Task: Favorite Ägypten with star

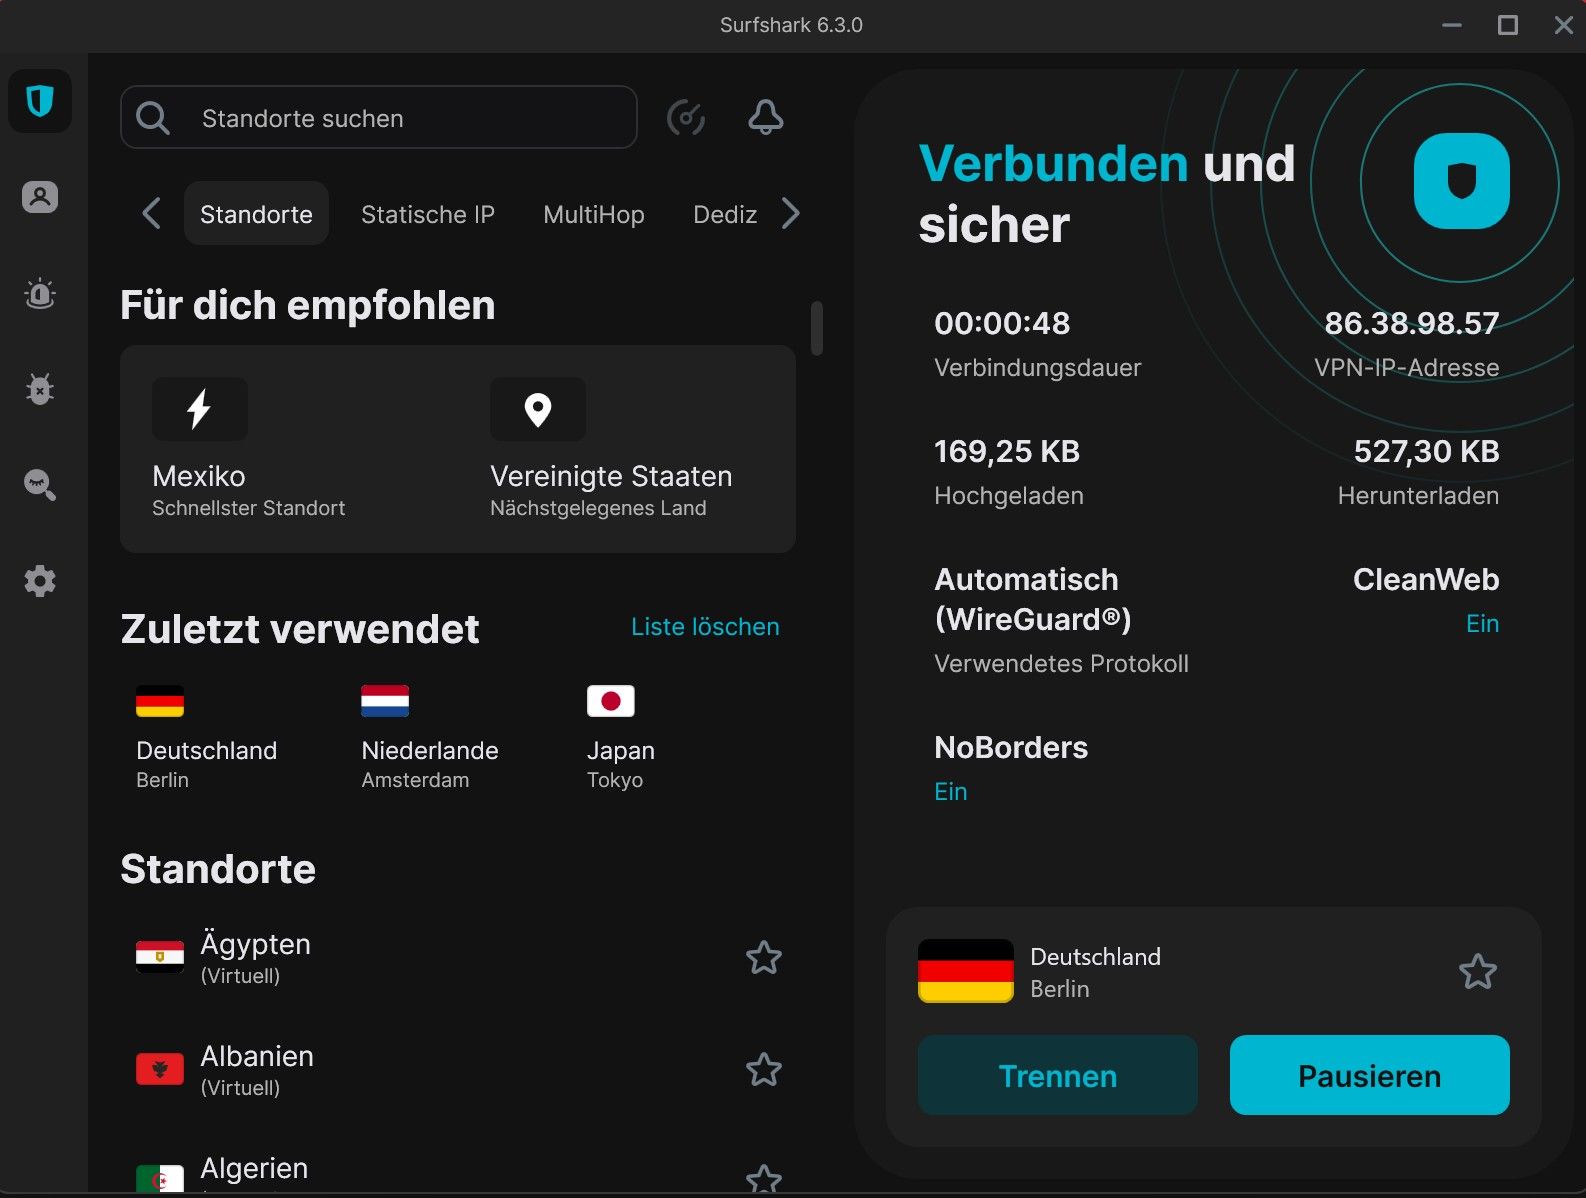Action: coord(764,958)
